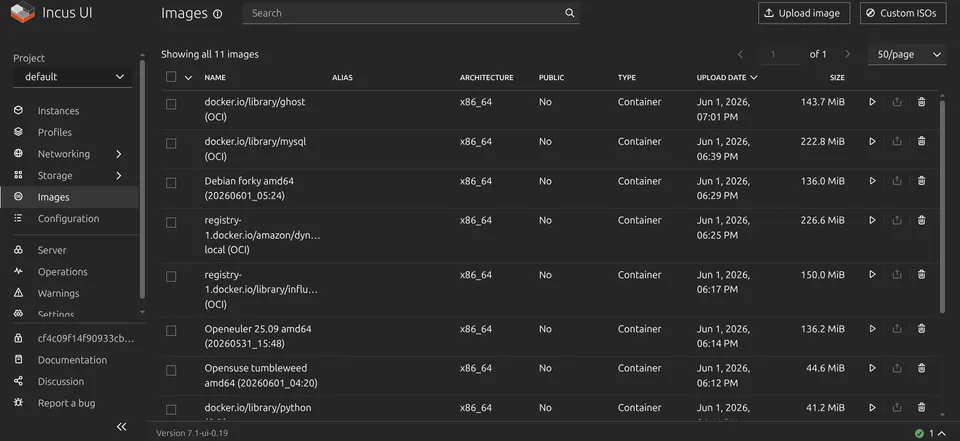
Task: Click the Upload image button
Action: pyautogui.click(x=804, y=13)
